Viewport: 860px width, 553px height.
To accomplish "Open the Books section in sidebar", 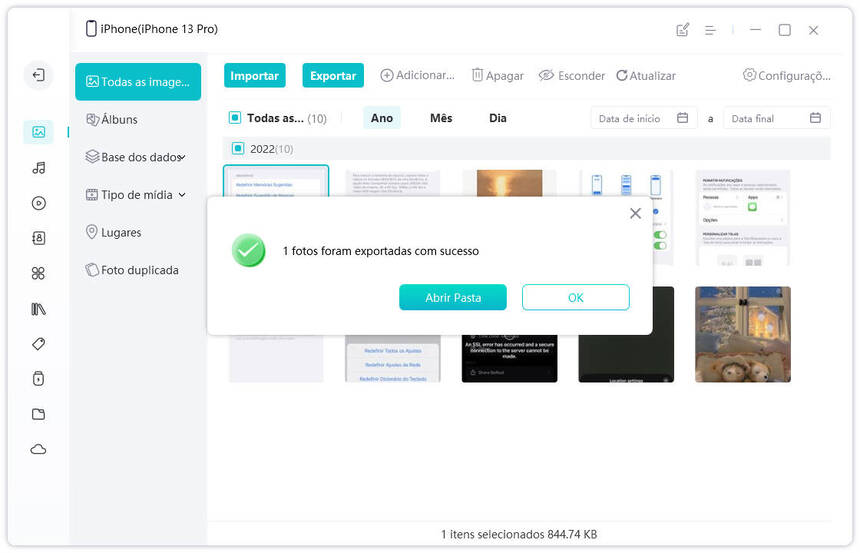I will coord(38,309).
